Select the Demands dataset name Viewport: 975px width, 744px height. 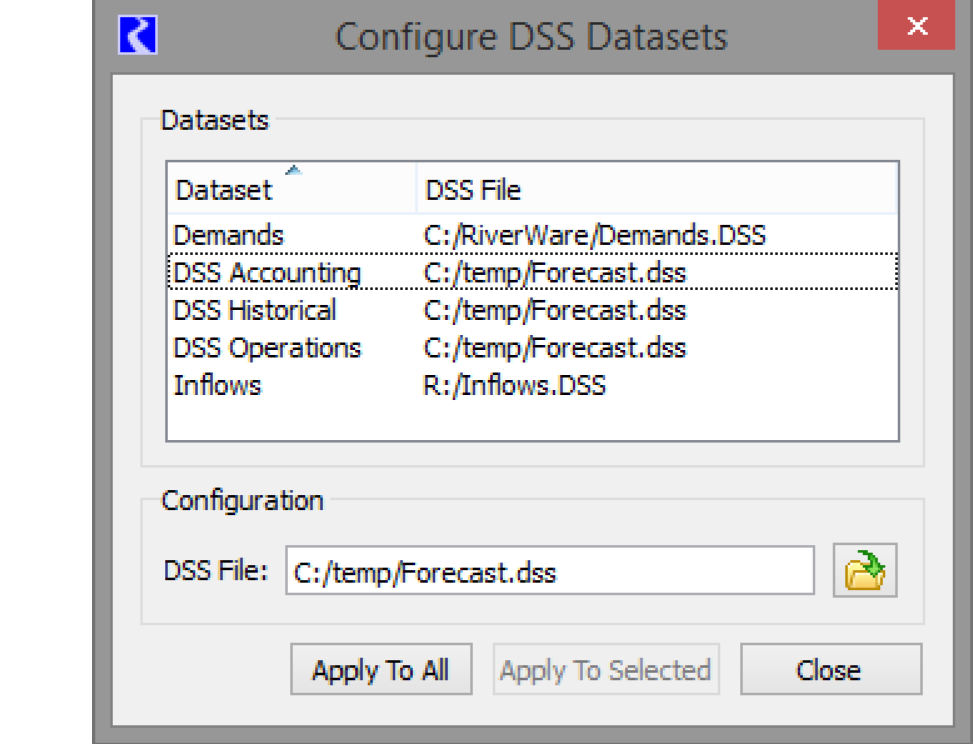tap(229, 236)
